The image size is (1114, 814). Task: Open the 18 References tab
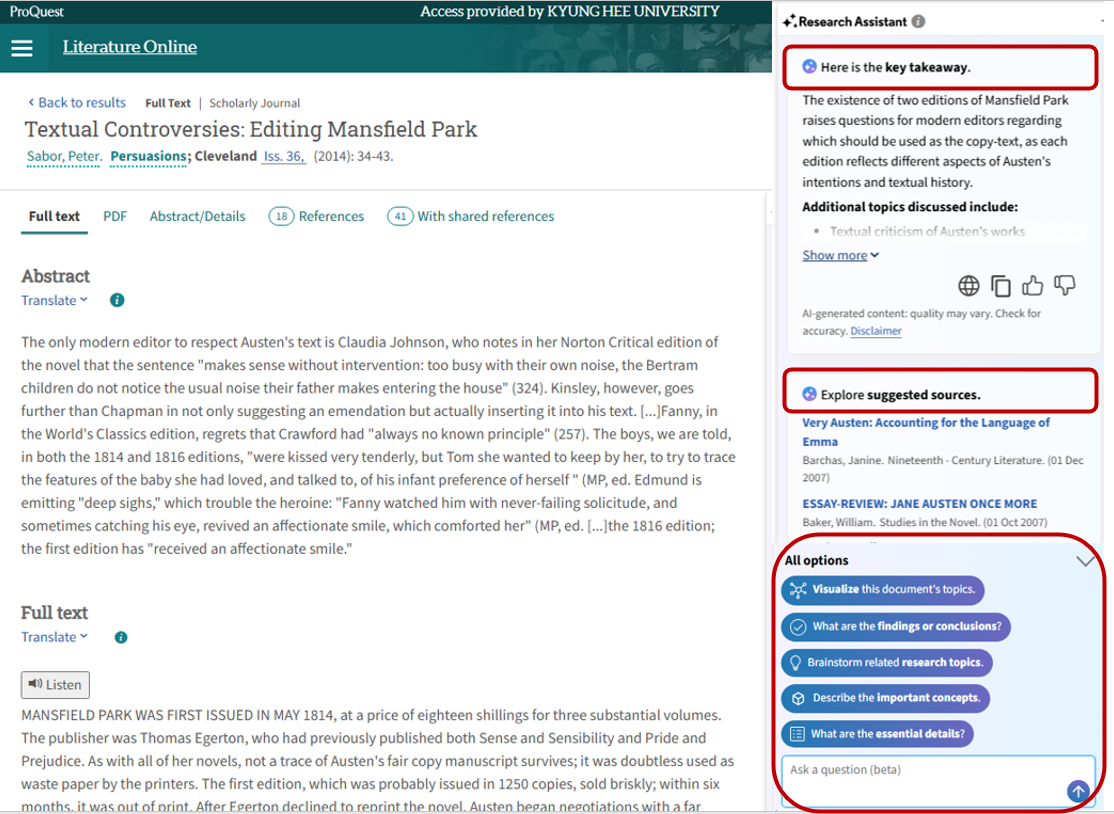(x=316, y=216)
